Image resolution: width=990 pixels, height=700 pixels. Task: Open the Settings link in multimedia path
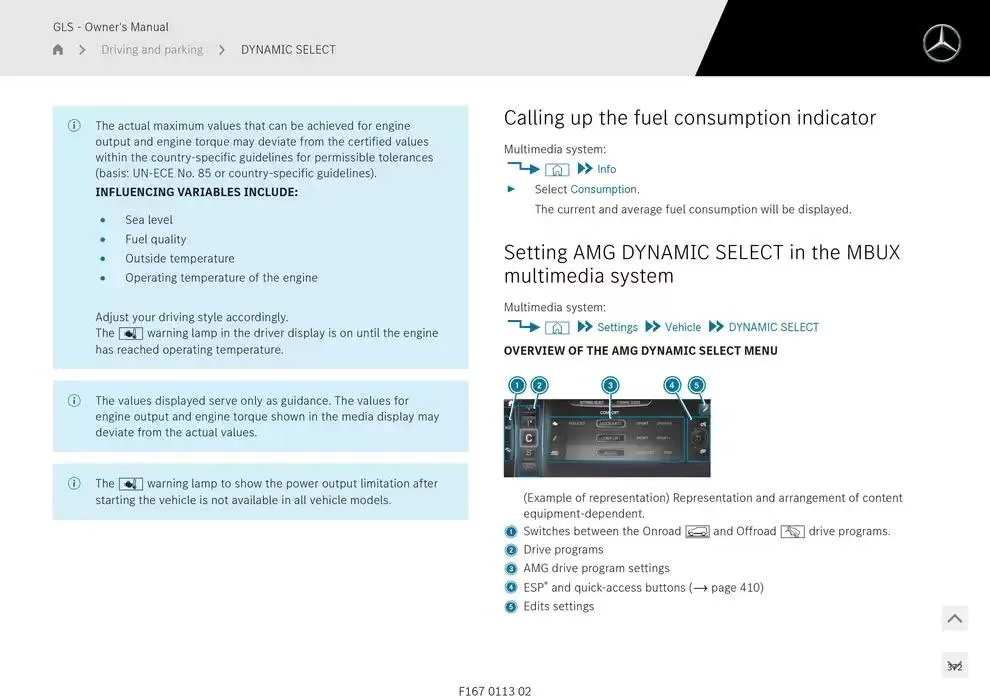click(x=617, y=327)
